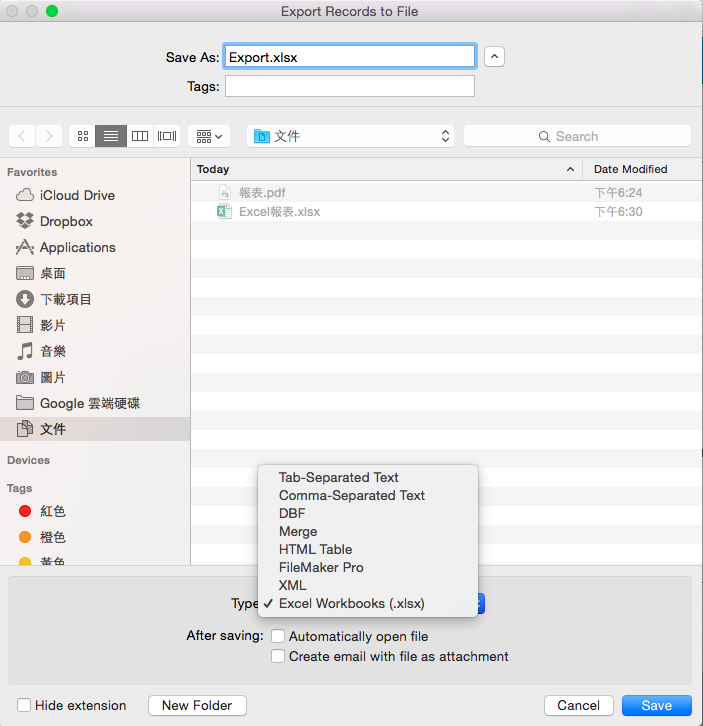Click the Save button

pos(657,705)
